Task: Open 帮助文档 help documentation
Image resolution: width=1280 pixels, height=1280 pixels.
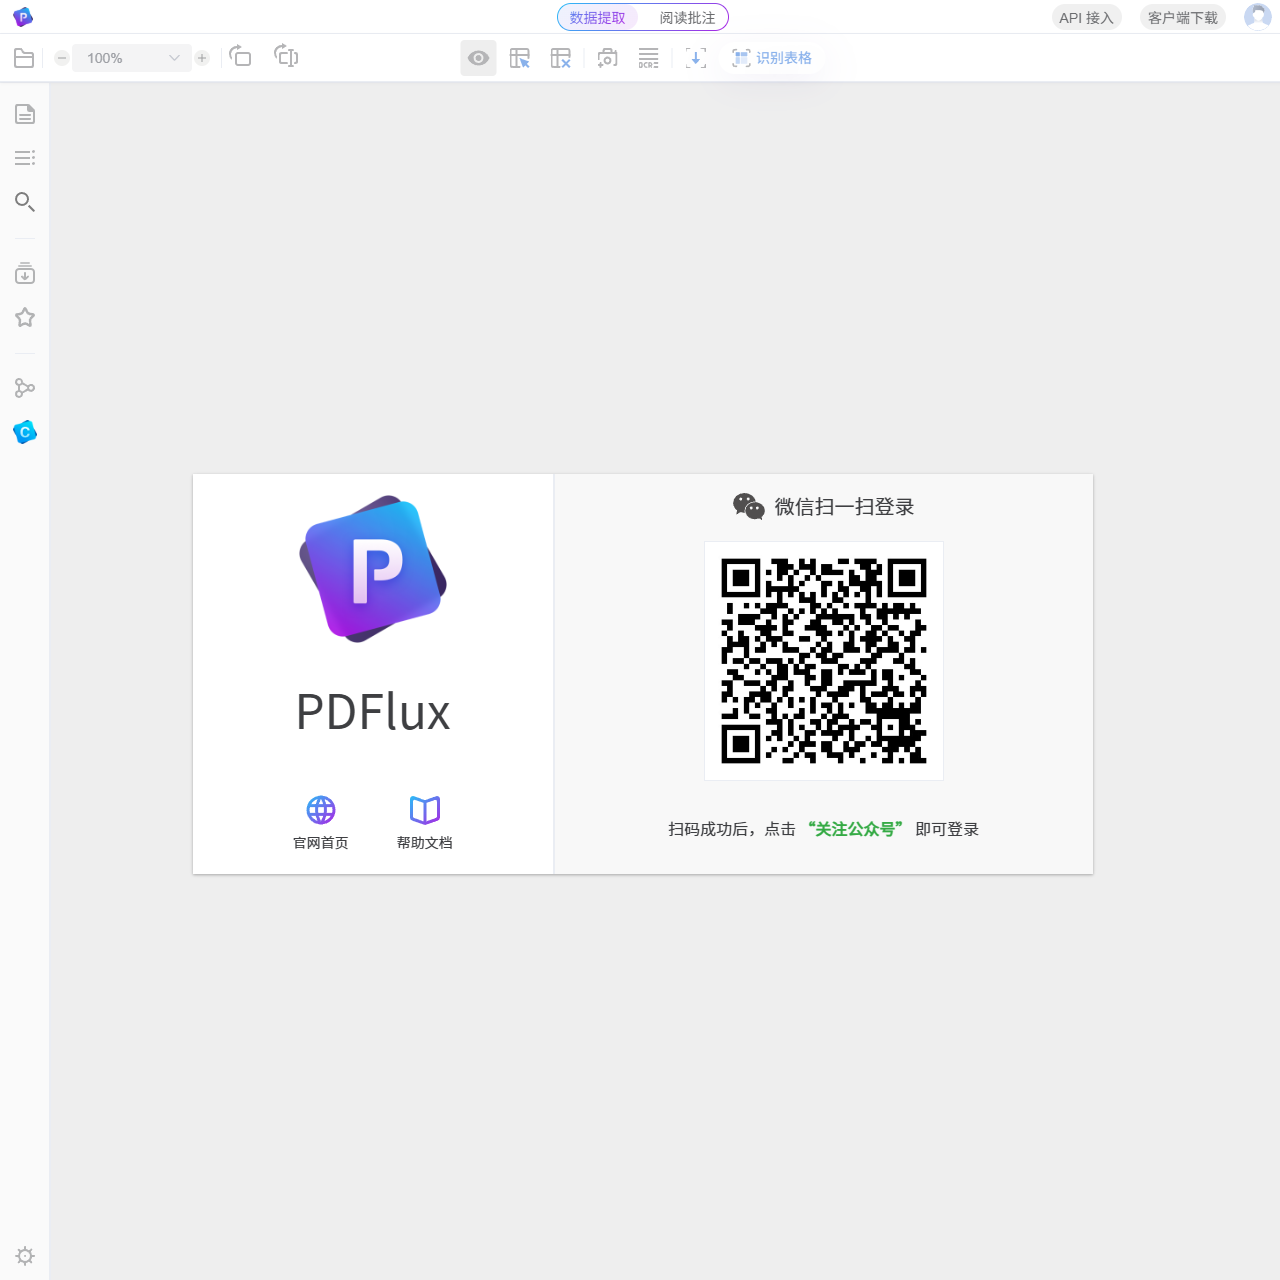Action: pyautogui.click(x=424, y=820)
